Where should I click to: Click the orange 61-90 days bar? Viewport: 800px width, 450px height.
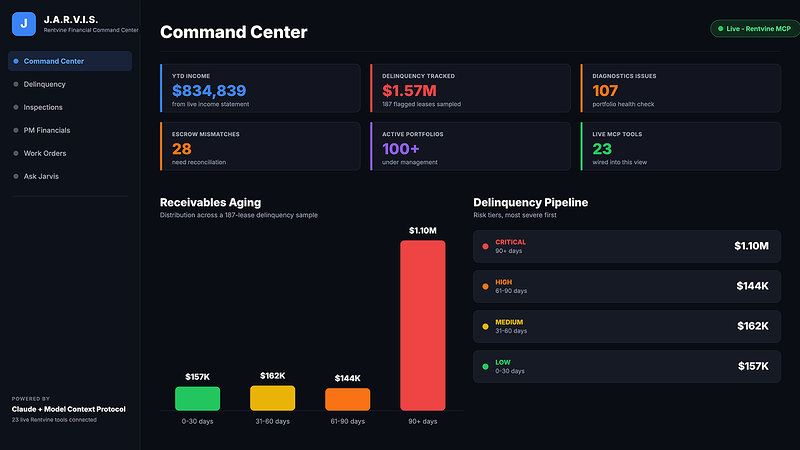coord(347,399)
